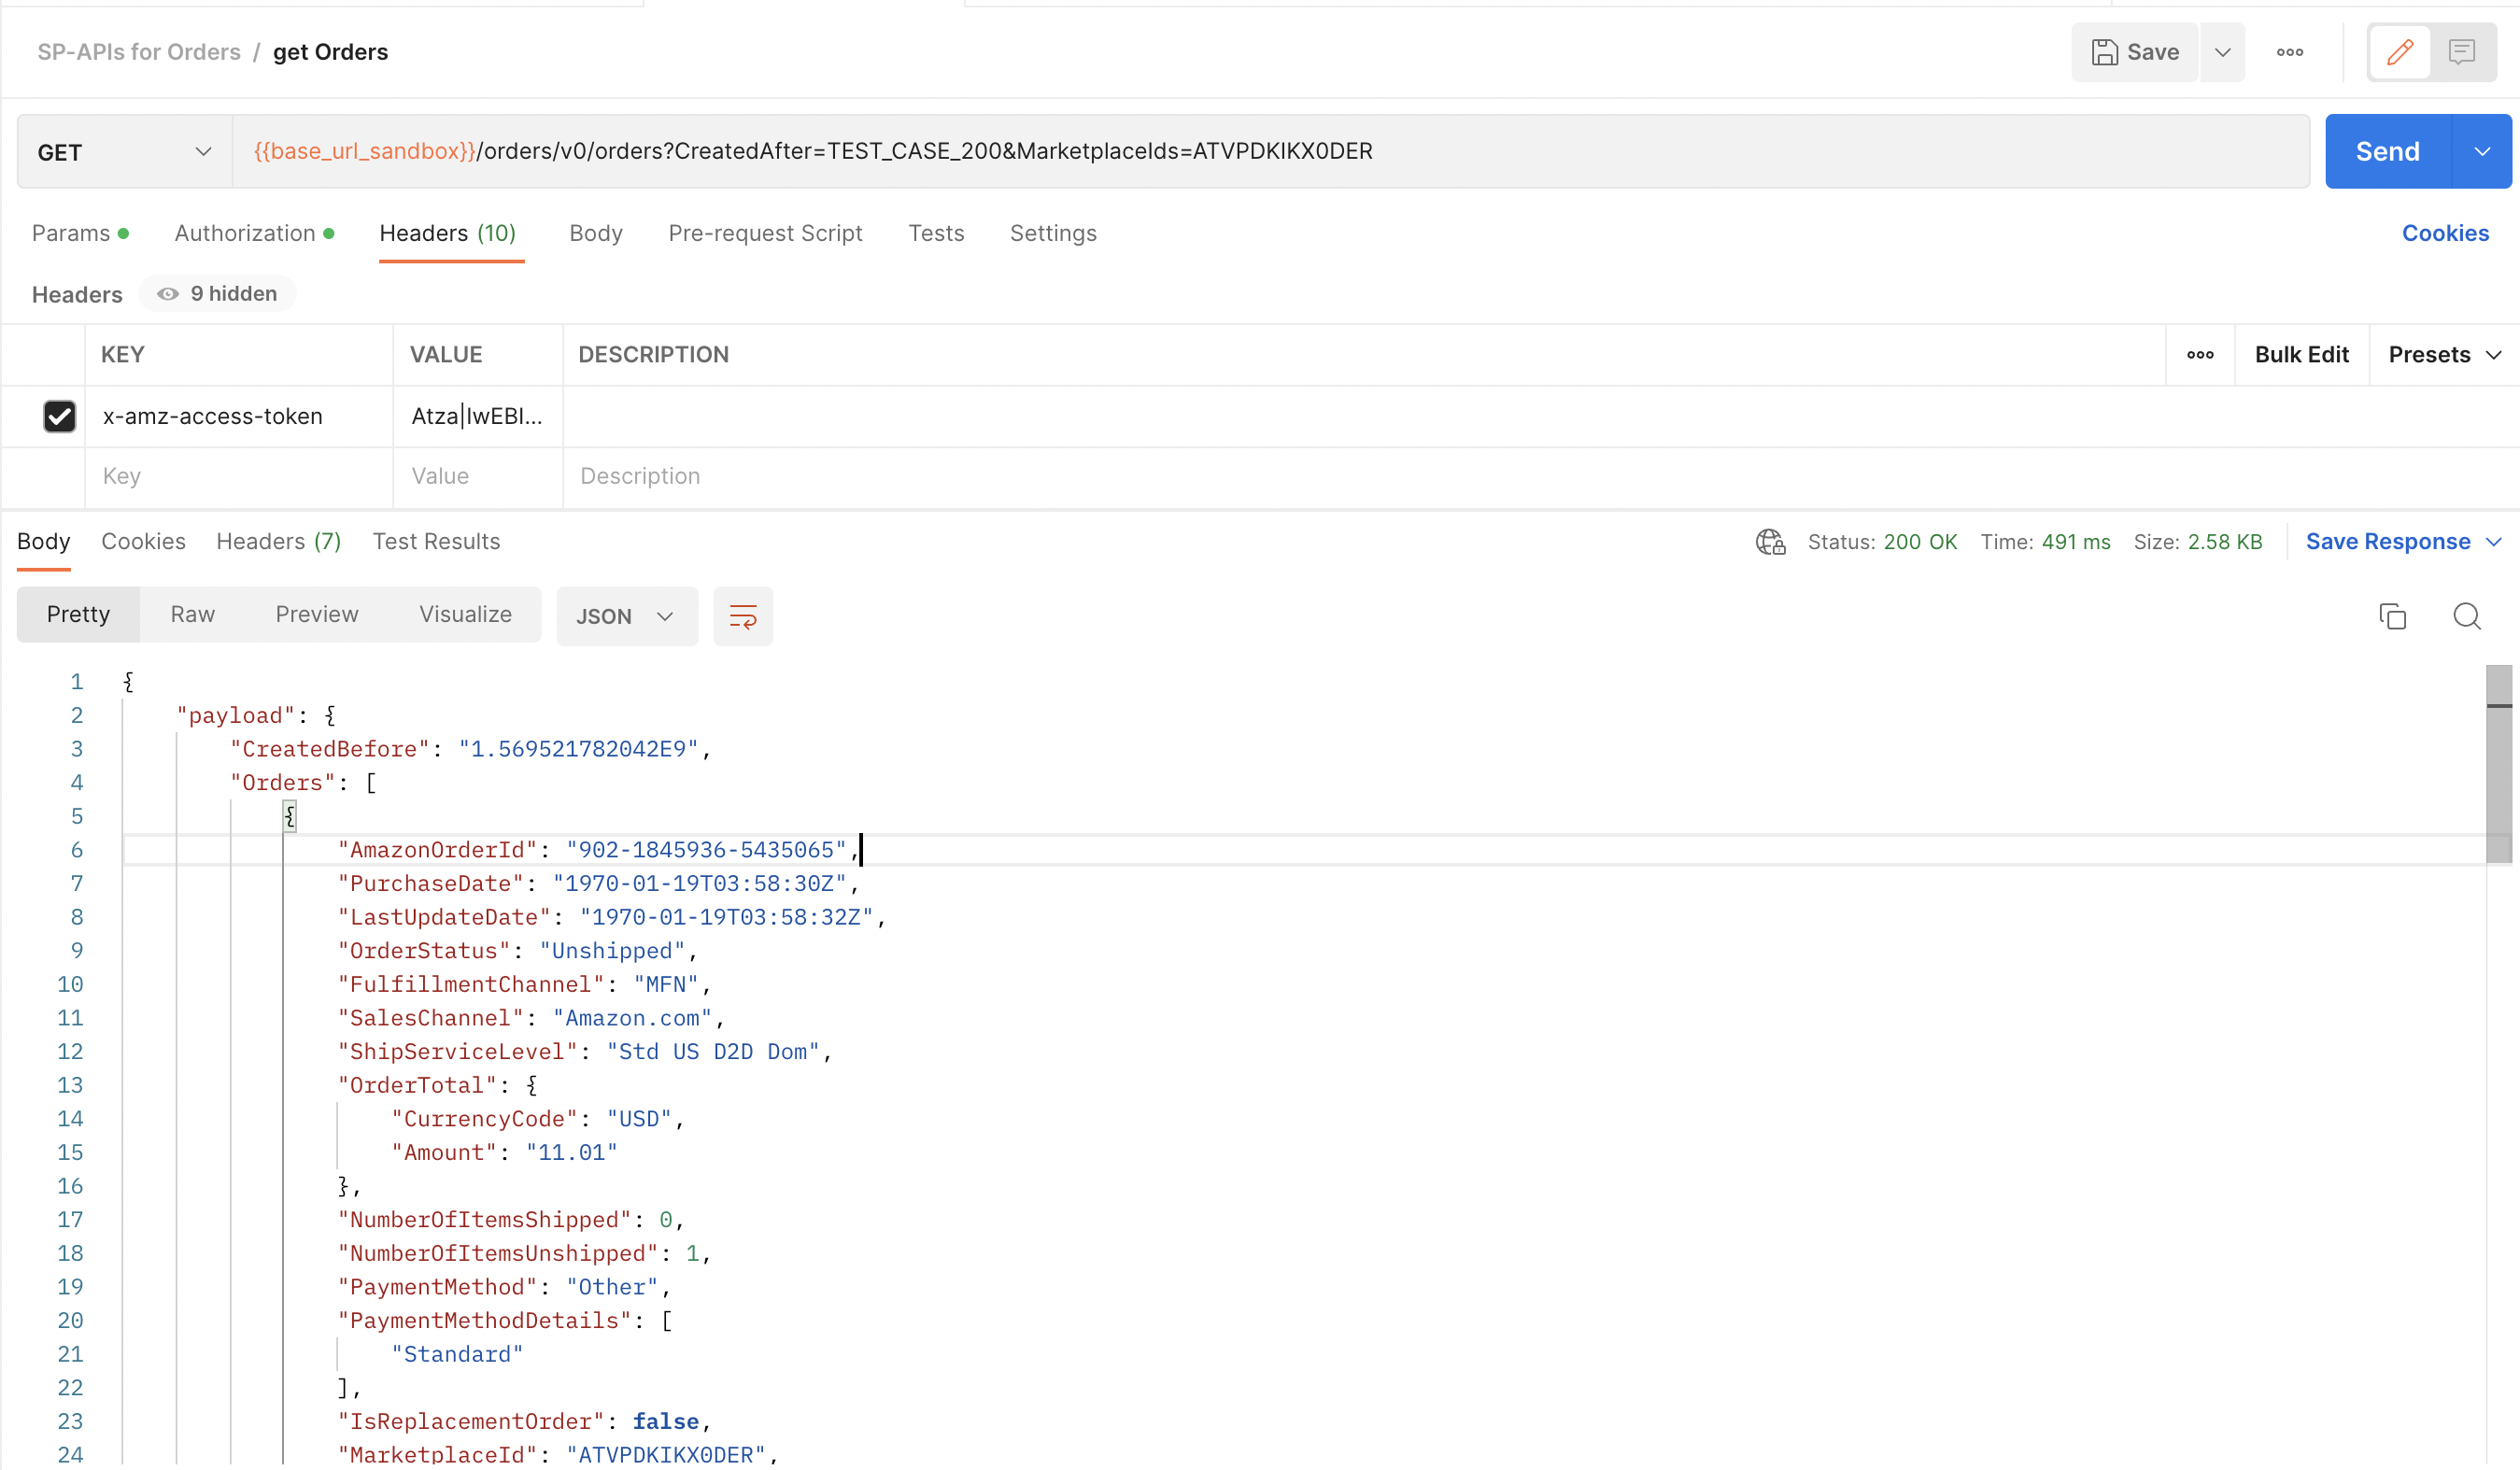Viewport: 2520px width, 1470px height.
Task: Open the Test Results tab
Action: (436, 542)
